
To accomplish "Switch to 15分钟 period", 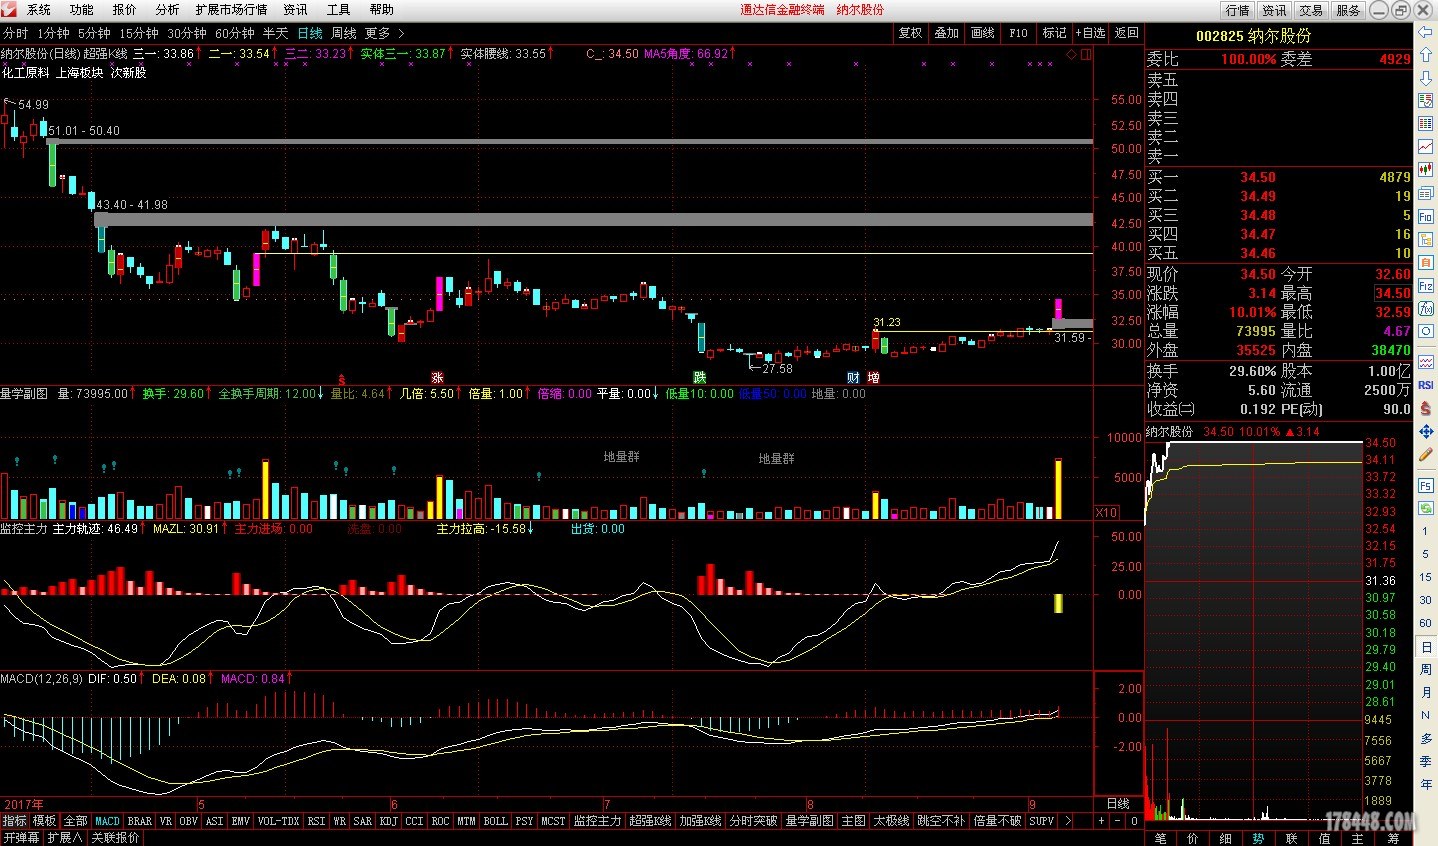I will point(139,33).
